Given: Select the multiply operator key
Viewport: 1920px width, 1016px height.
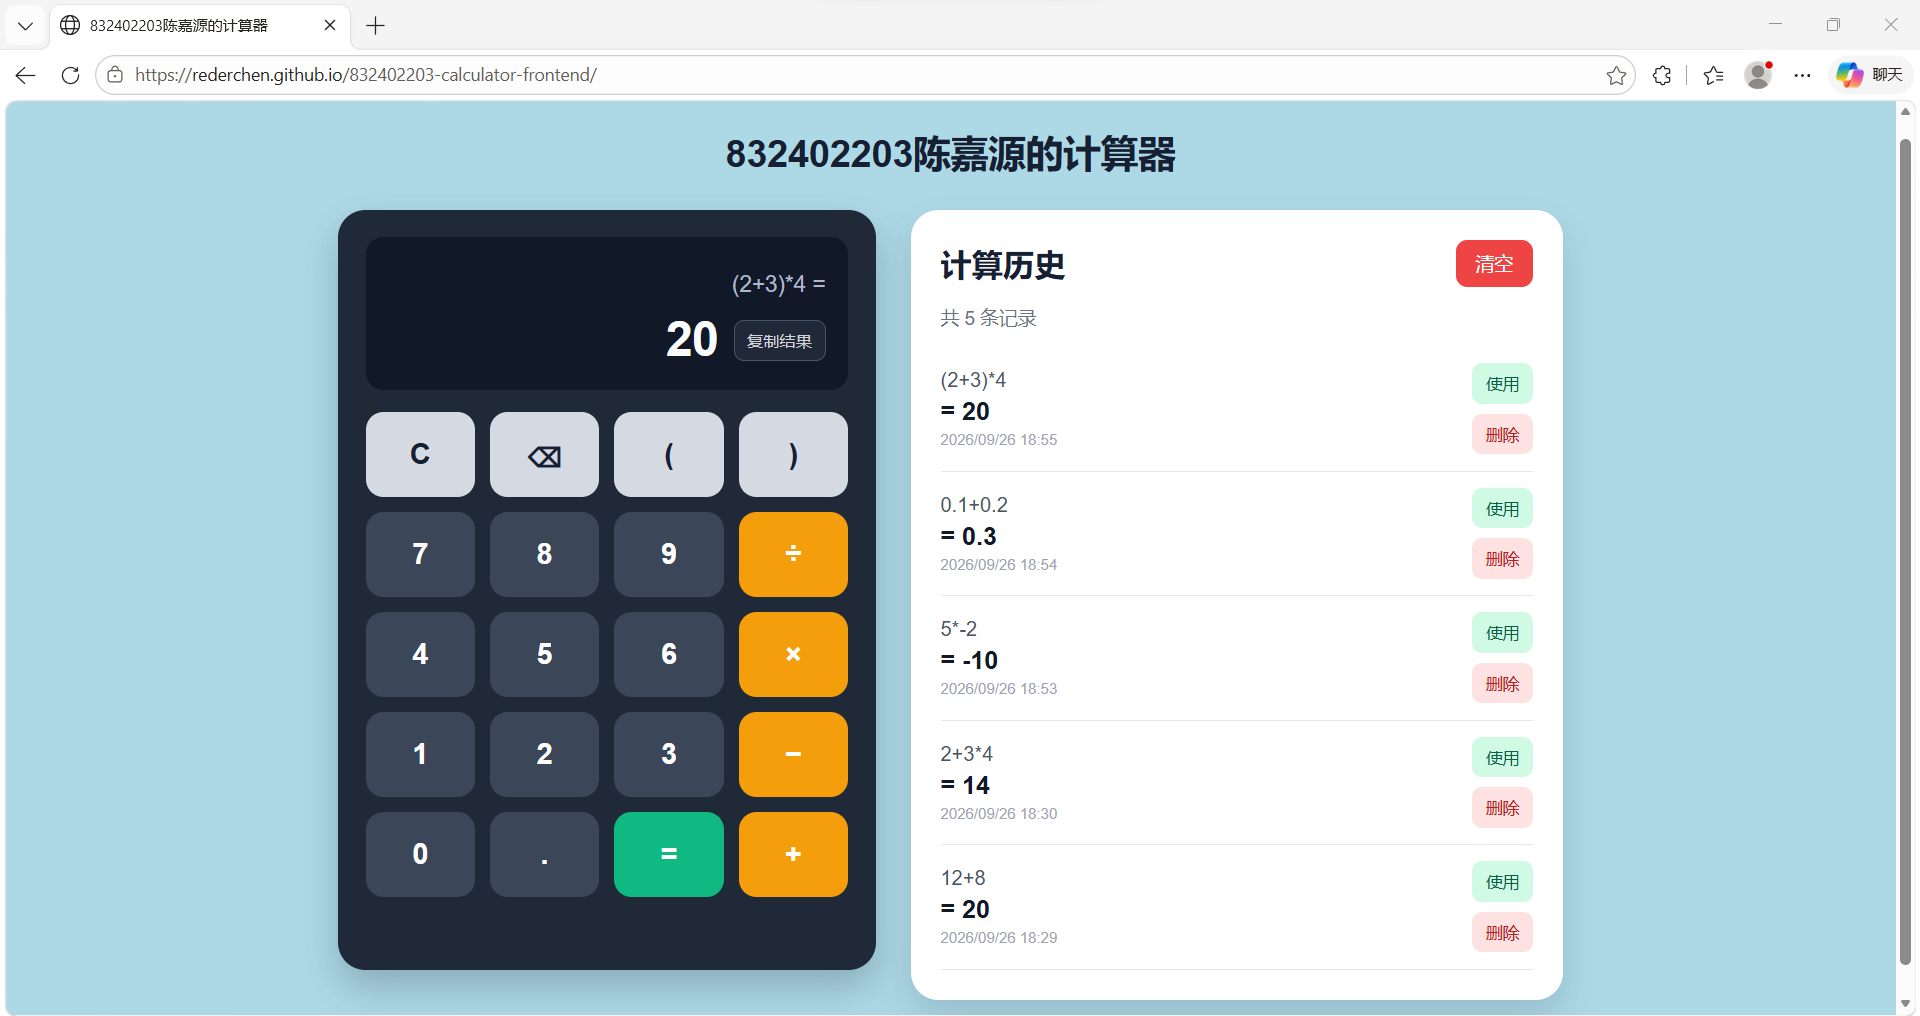Looking at the screenshot, I should coord(793,654).
